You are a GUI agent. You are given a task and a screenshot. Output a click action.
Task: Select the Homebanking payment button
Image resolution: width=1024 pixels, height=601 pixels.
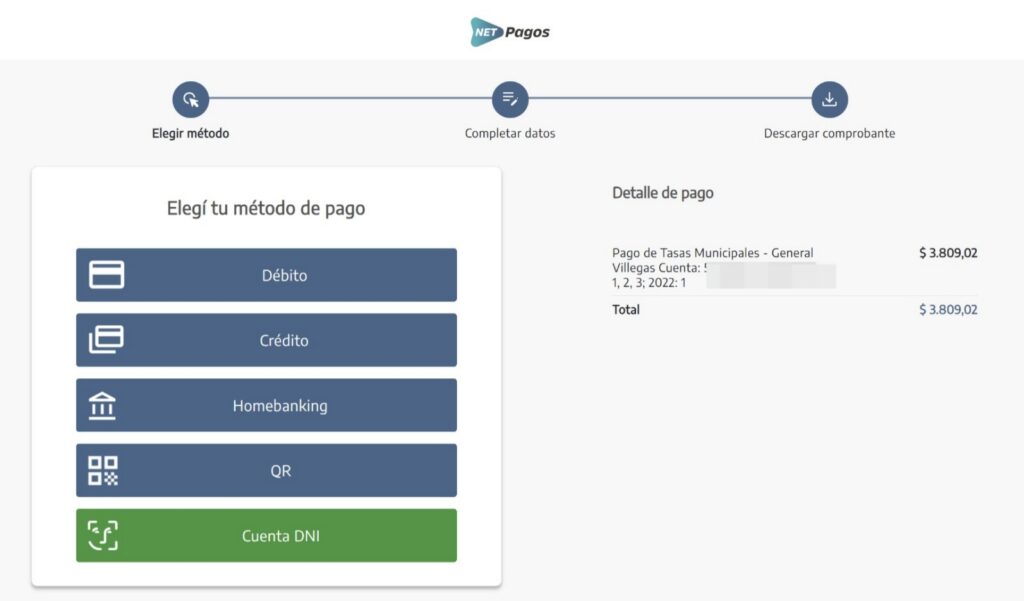[280, 406]
